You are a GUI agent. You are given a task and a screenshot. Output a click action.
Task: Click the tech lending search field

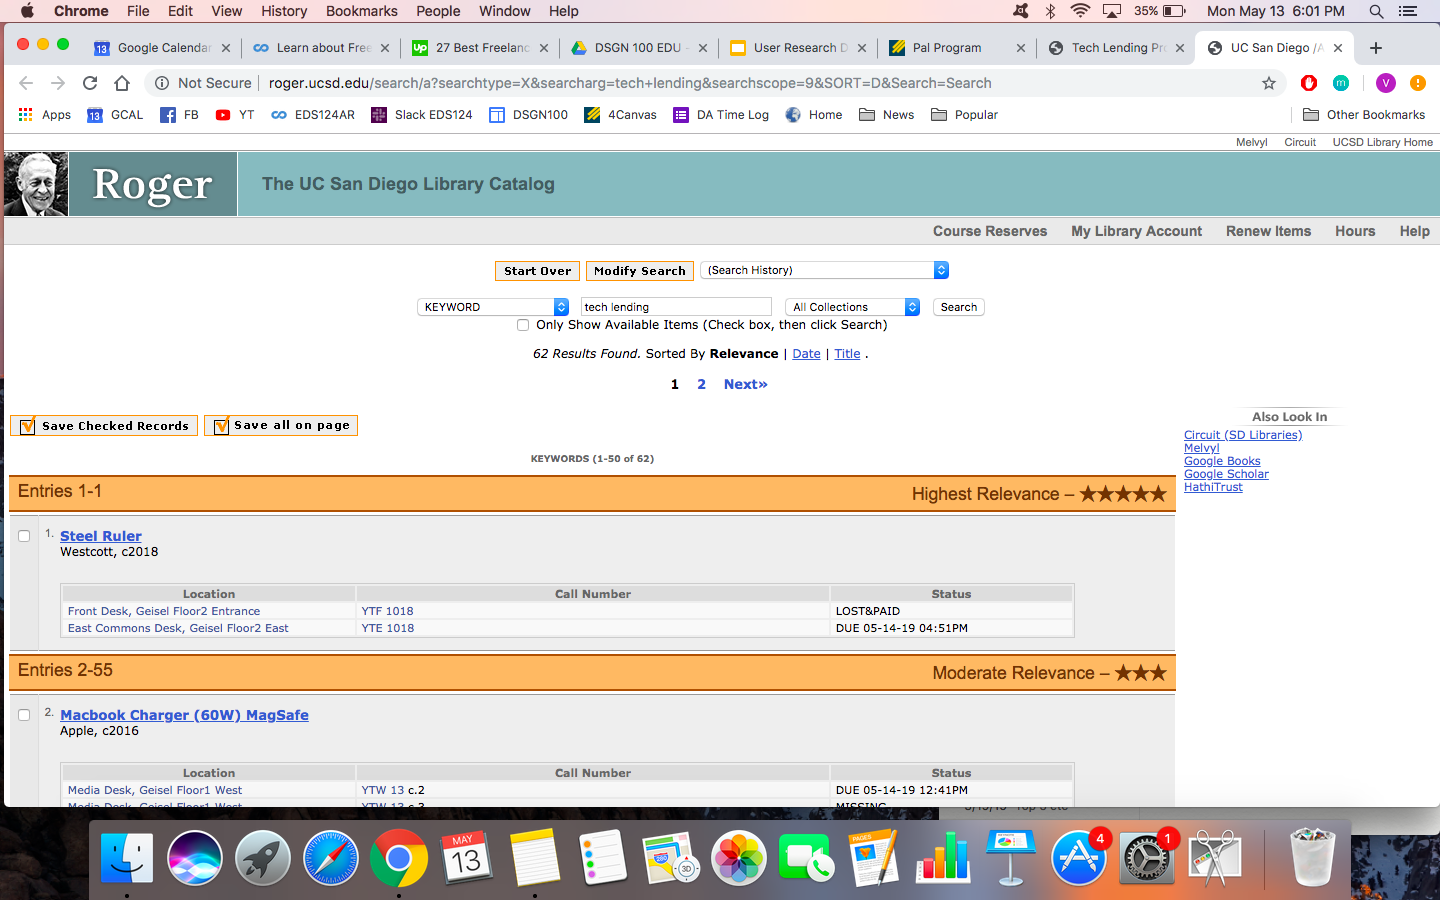point(676,307)
